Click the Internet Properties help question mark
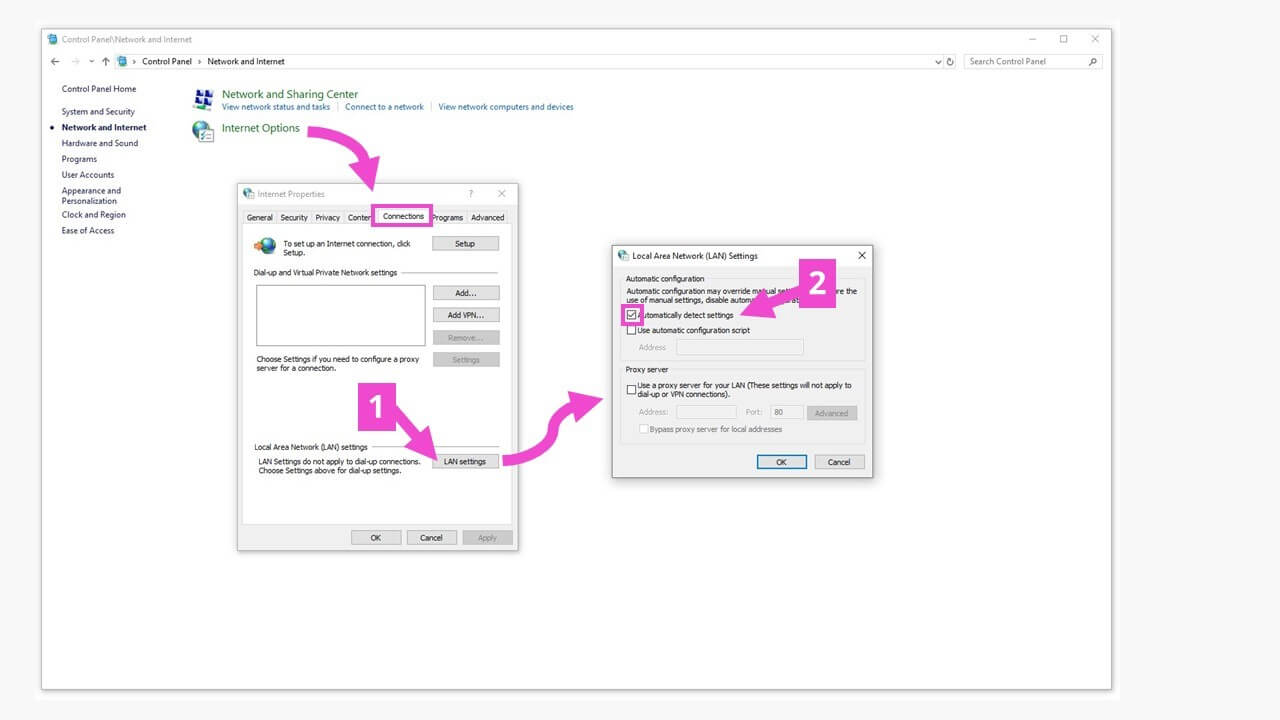Viewport: 1280px width, 720px height. tap(471, 194)
